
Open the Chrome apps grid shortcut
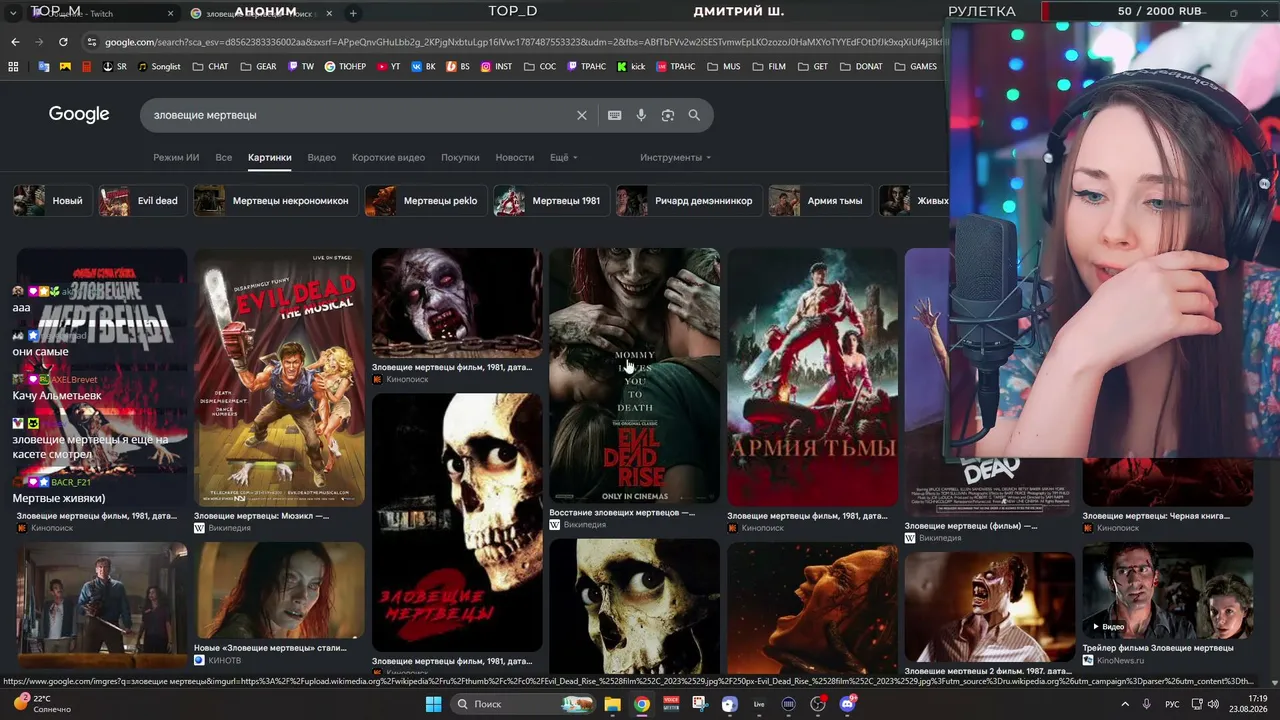click(13, 67)
